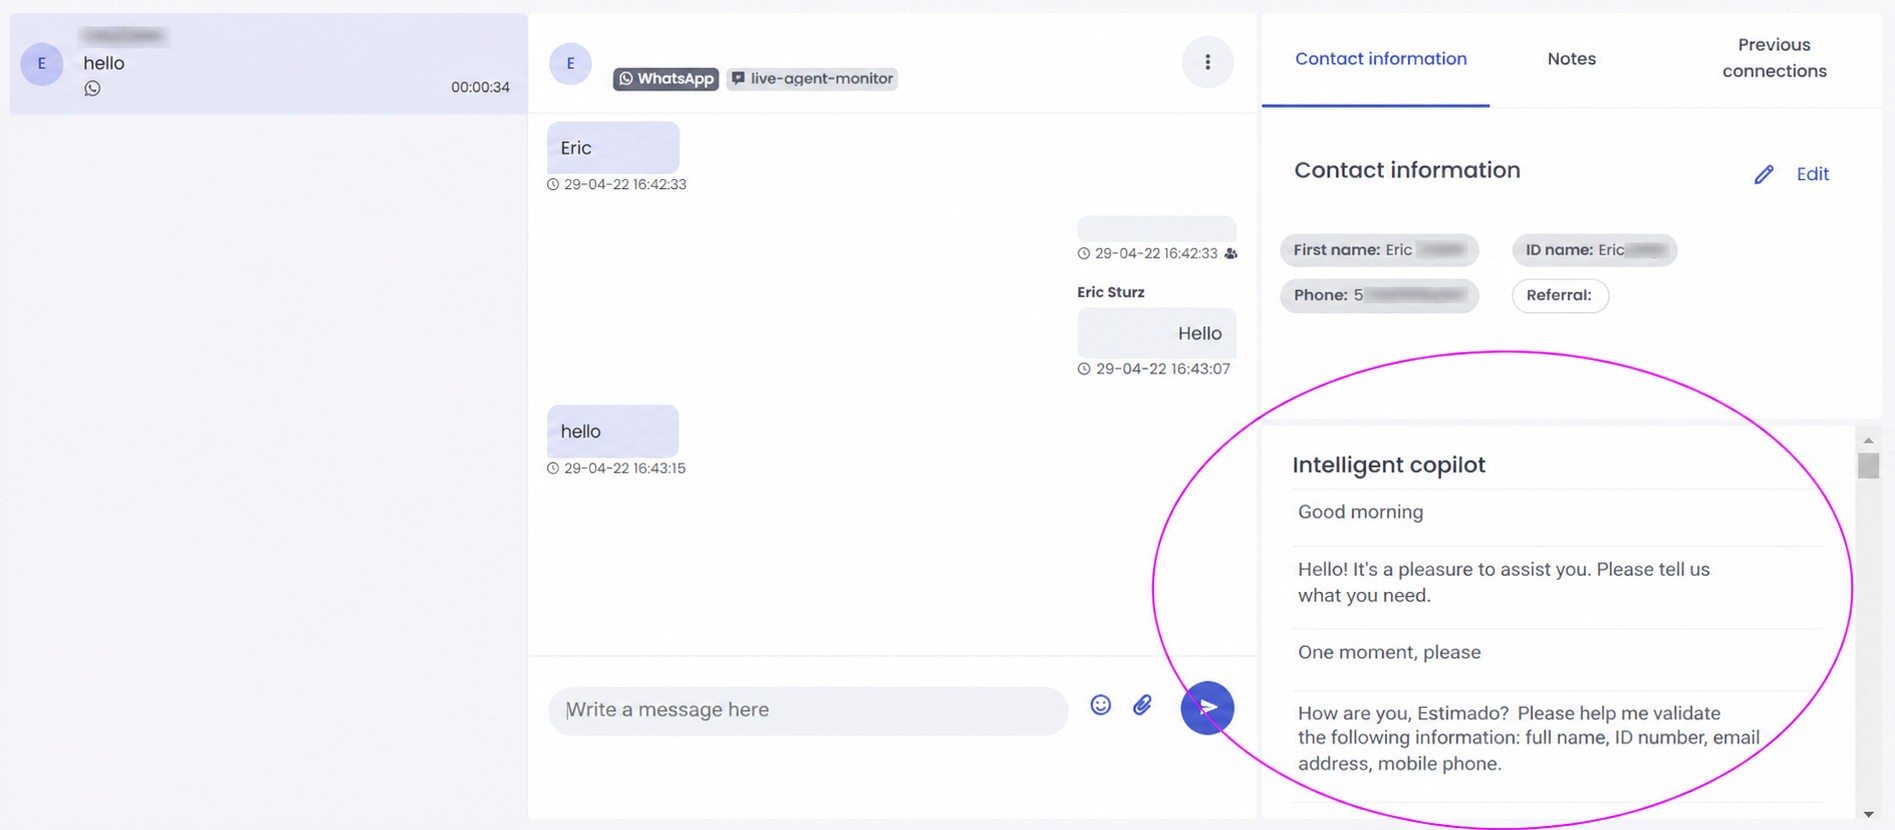Viewport: 1895px width, 830px height.
Task: Click the WhatsApp icon under the hello conversation
Action: 92,89
